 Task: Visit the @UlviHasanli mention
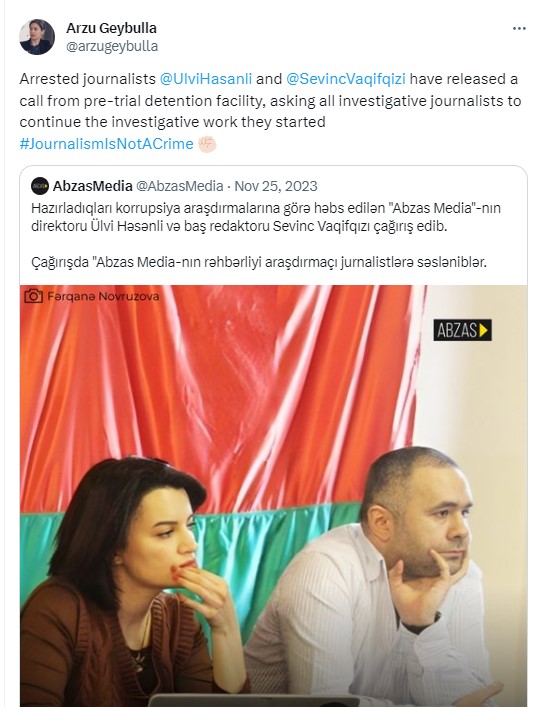206,79
